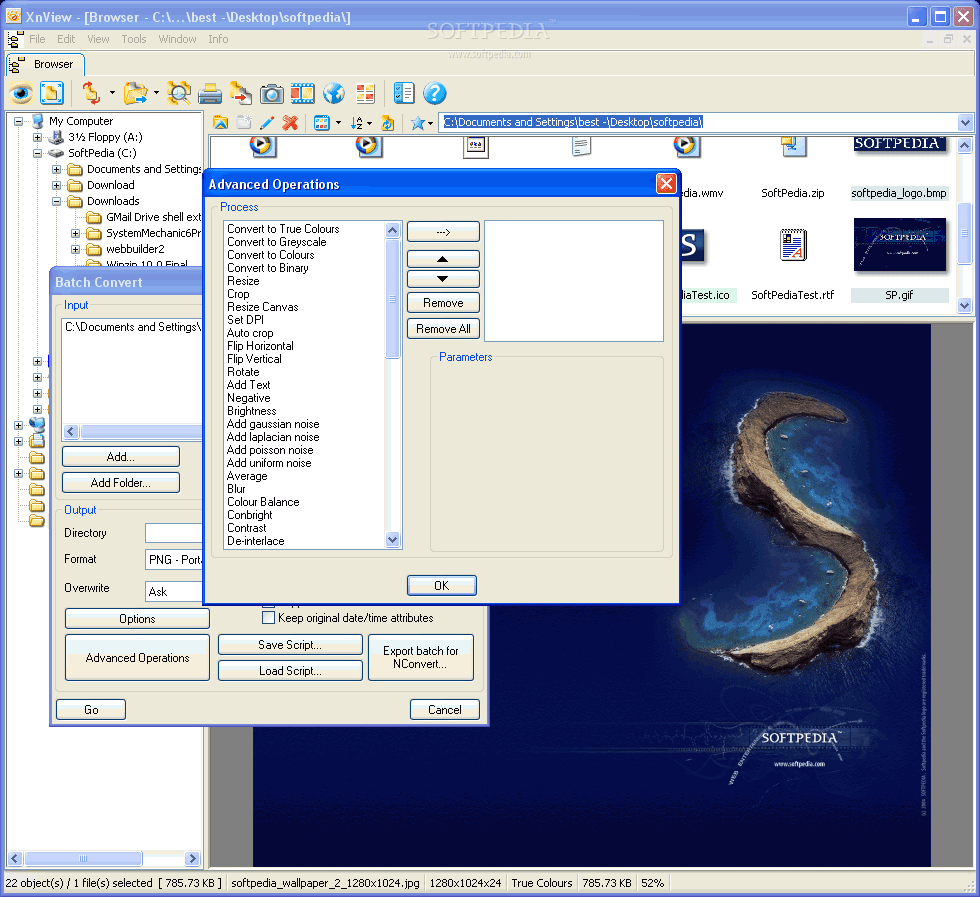The height and width of the screenshot is (897, 980).
Task: Click Go button in Batch Convert
Action: pyautogui.click(x=91, y=709)
